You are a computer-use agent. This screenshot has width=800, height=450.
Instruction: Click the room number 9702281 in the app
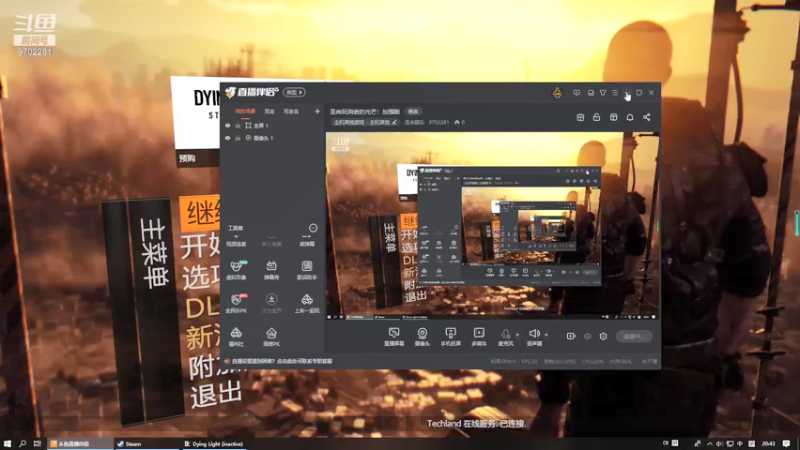point(439,122)
